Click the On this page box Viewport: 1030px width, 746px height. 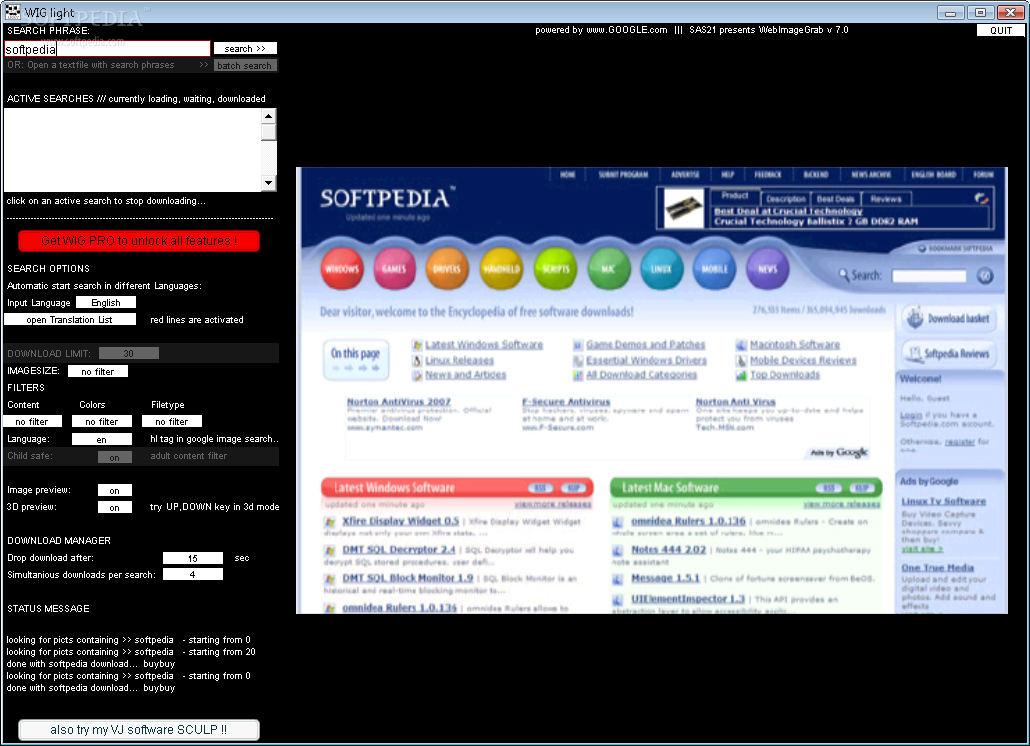356,359
